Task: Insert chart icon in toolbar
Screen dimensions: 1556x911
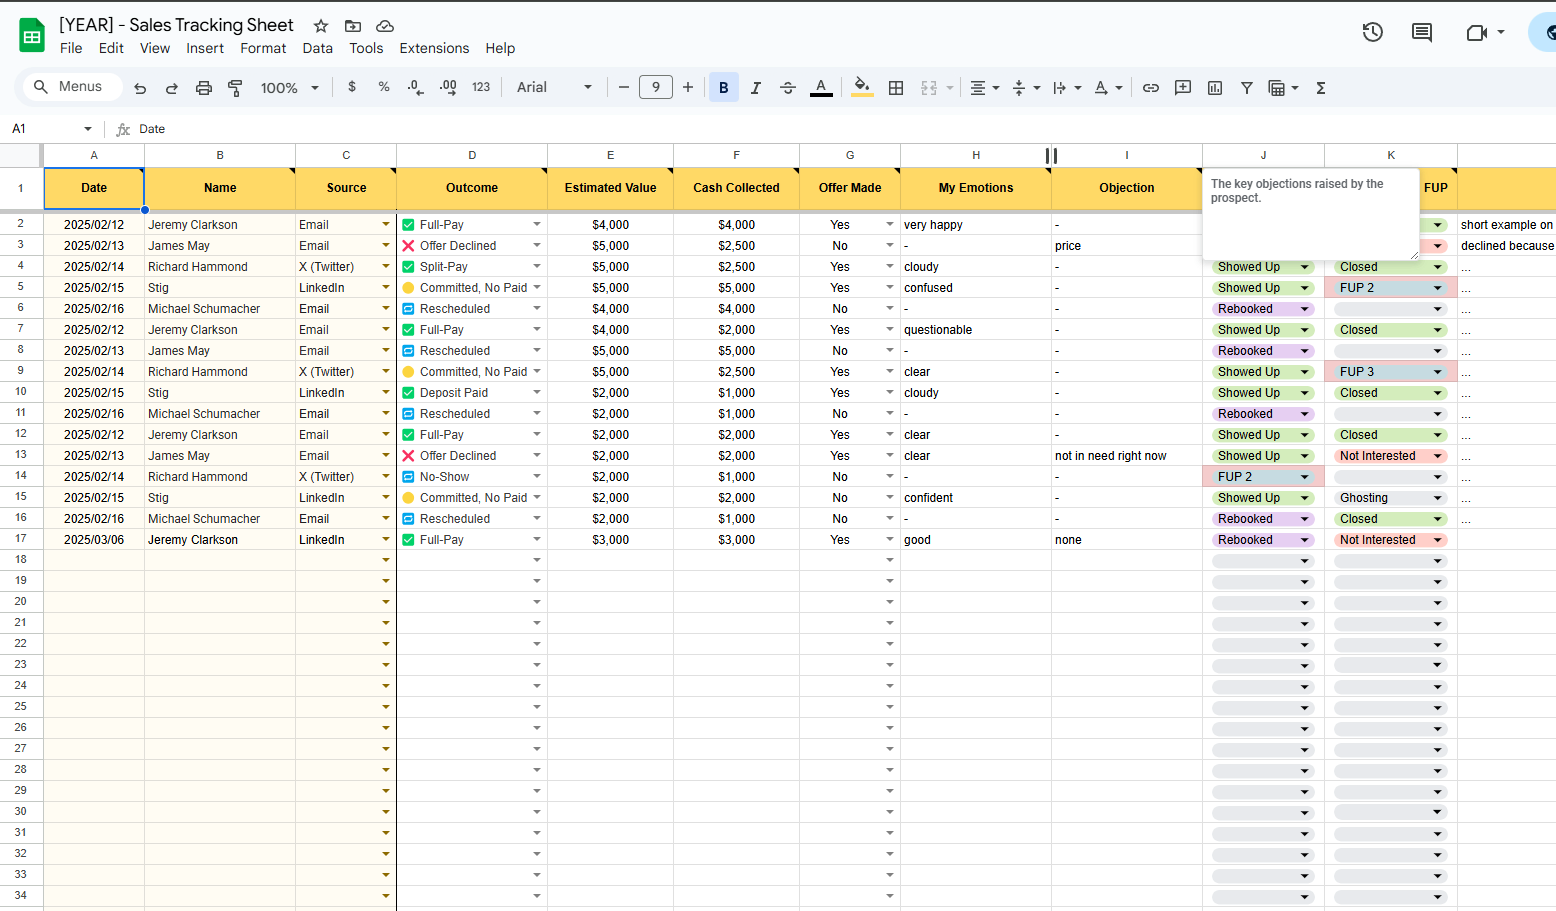Action: point(1215,88)
